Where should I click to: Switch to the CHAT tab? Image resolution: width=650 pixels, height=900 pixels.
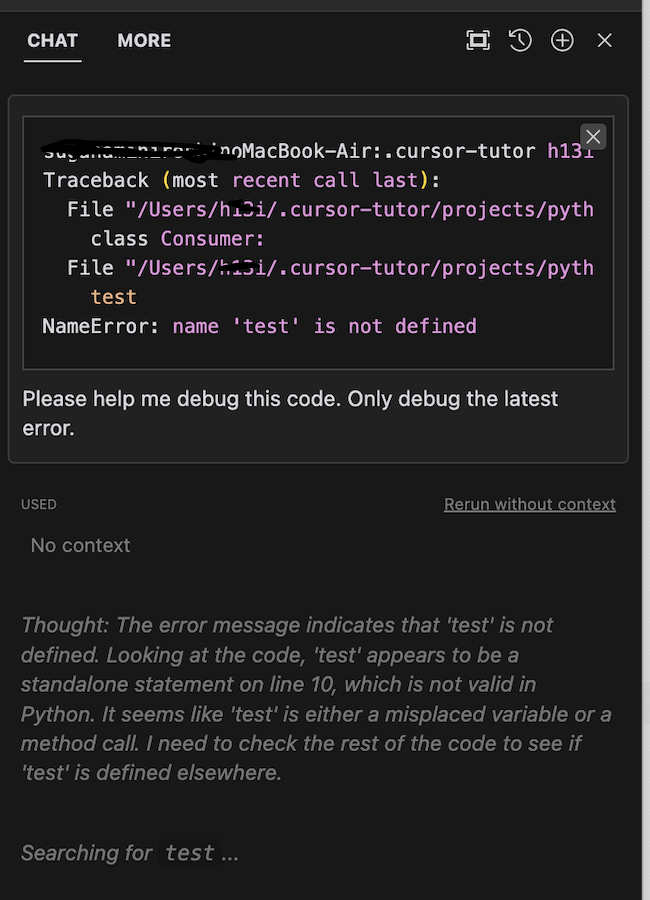pos(52,41)
